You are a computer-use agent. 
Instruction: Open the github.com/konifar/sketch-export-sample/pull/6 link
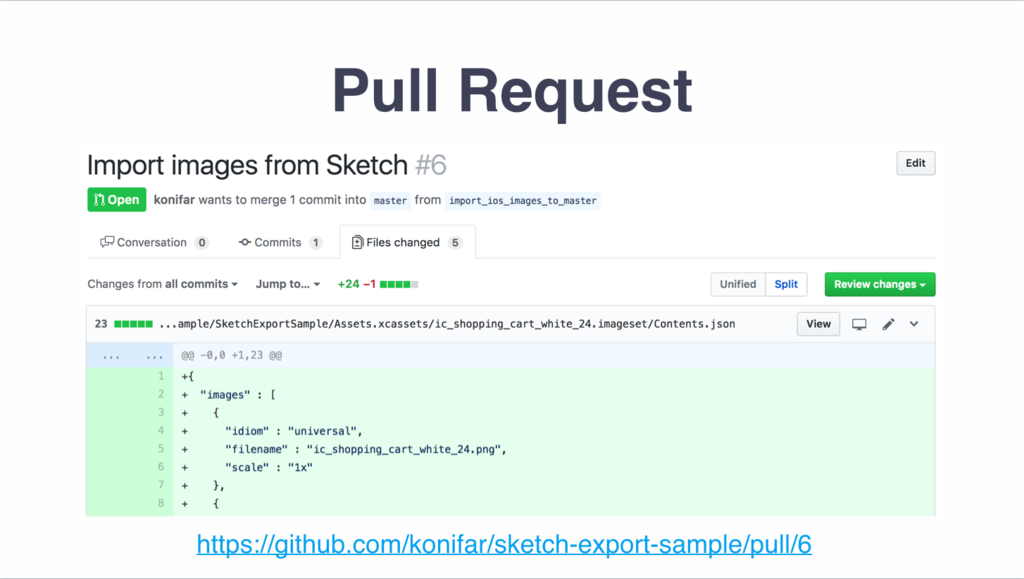[x=504, y=544]
